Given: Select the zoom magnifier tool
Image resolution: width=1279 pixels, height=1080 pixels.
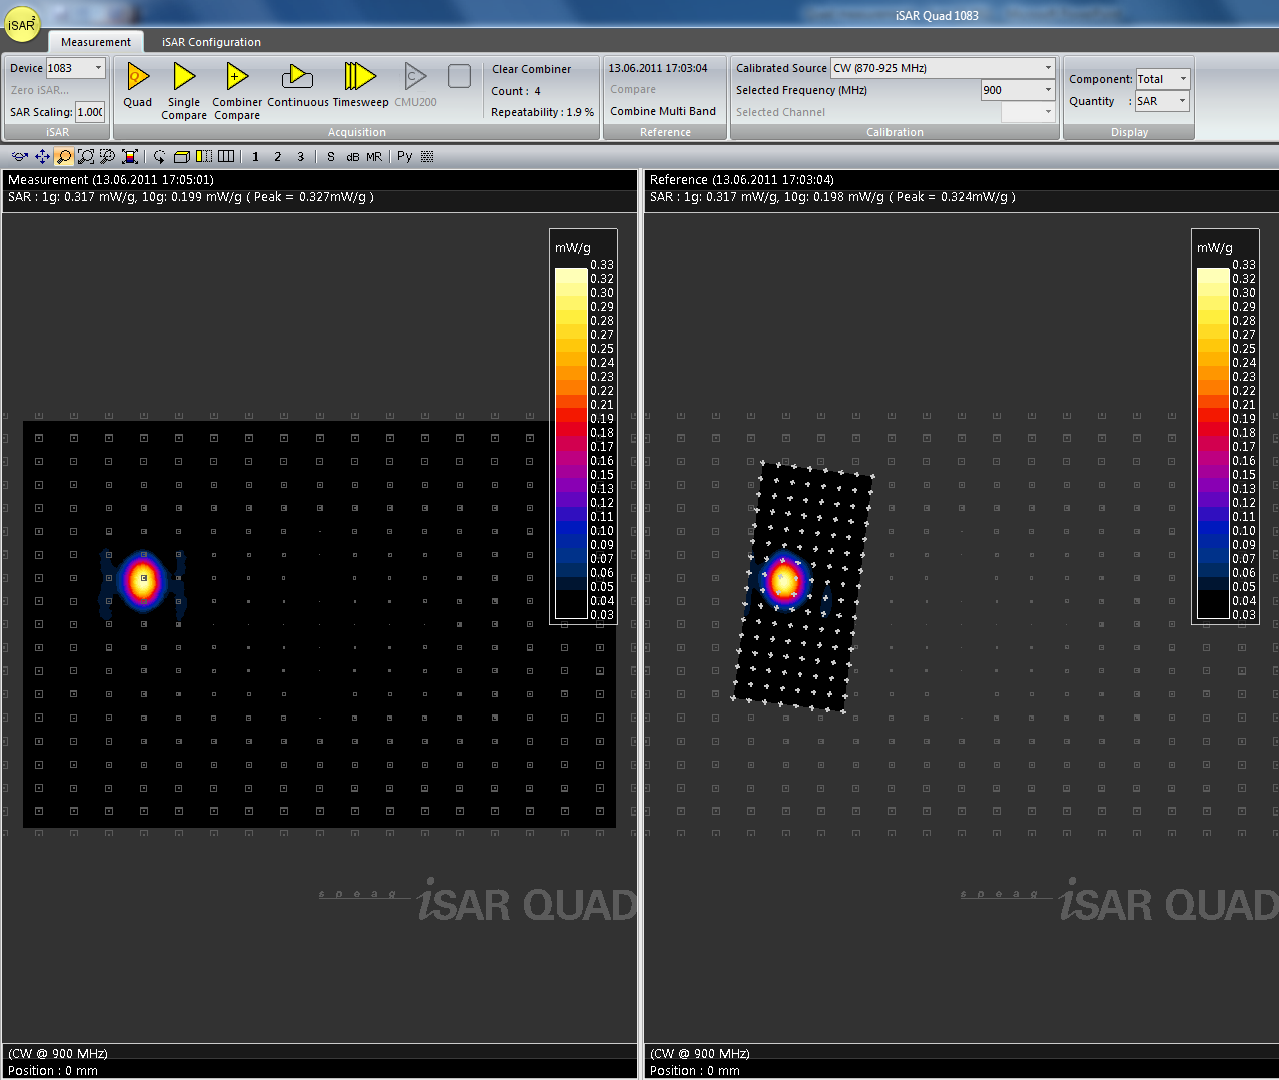Looking at the screenshot, I should [x=64, y=156].
